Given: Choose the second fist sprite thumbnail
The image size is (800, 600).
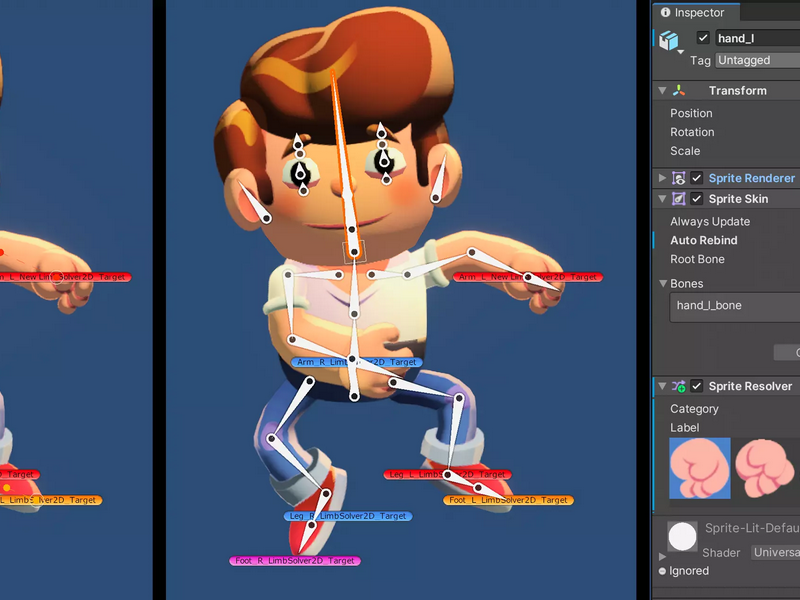Looking at the screenshot, I should 764,468.
